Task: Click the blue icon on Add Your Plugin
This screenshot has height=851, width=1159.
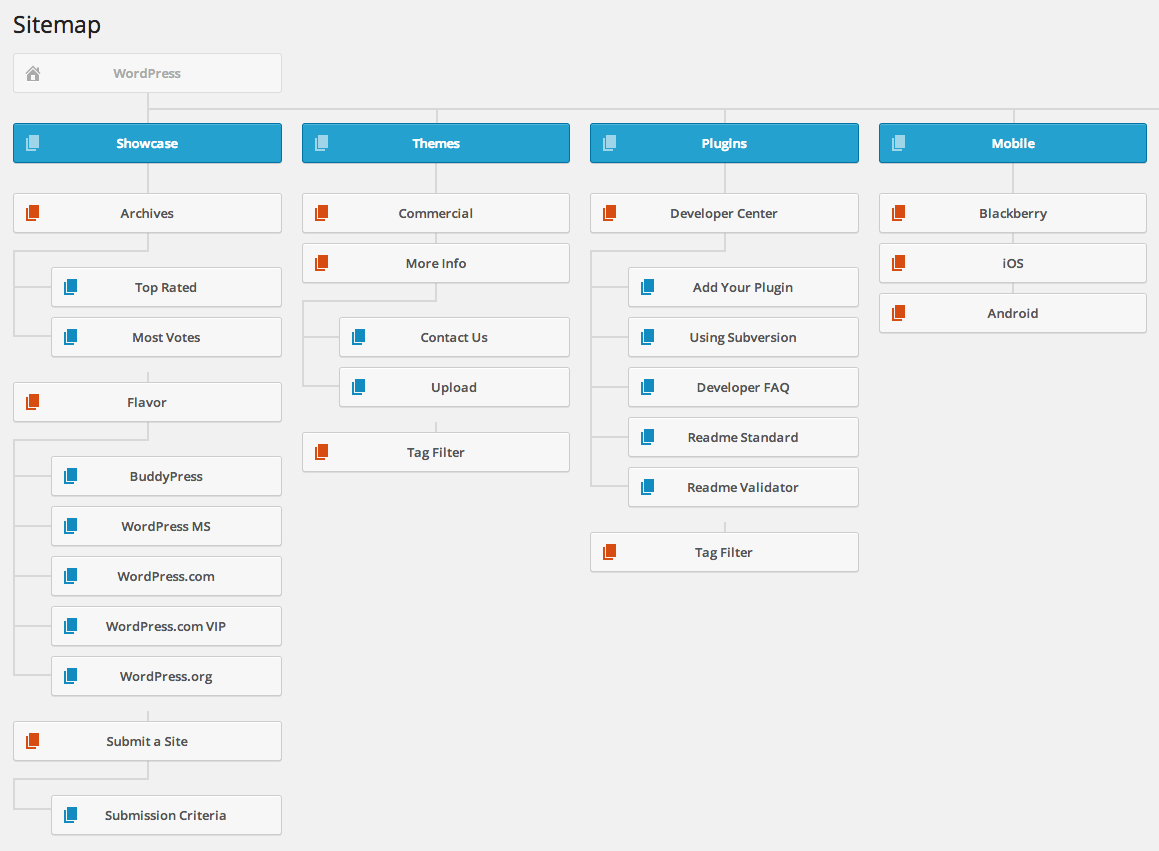Action: point(648,287)
